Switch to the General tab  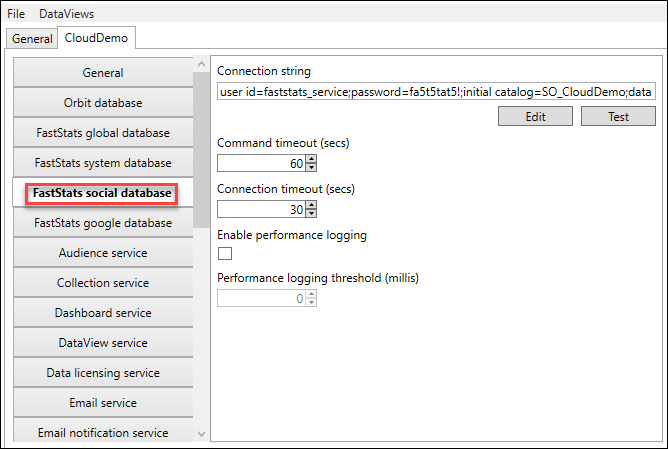point(32,39)
